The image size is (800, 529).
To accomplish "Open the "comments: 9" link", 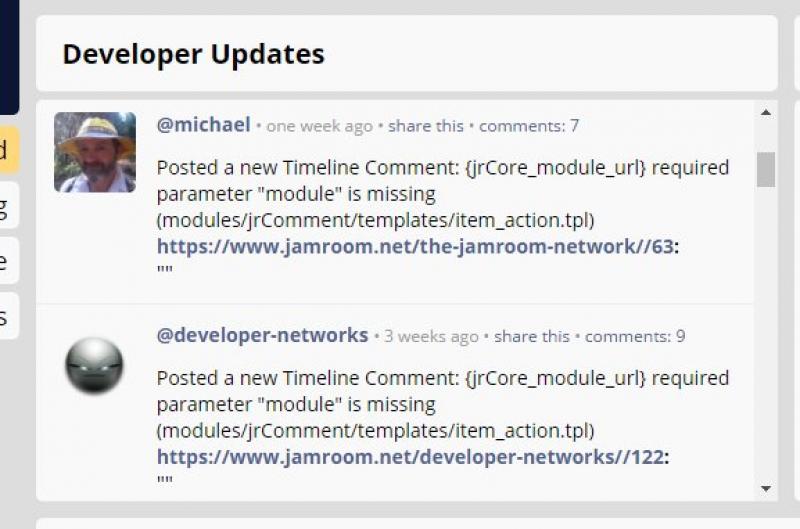I will 635,336.
